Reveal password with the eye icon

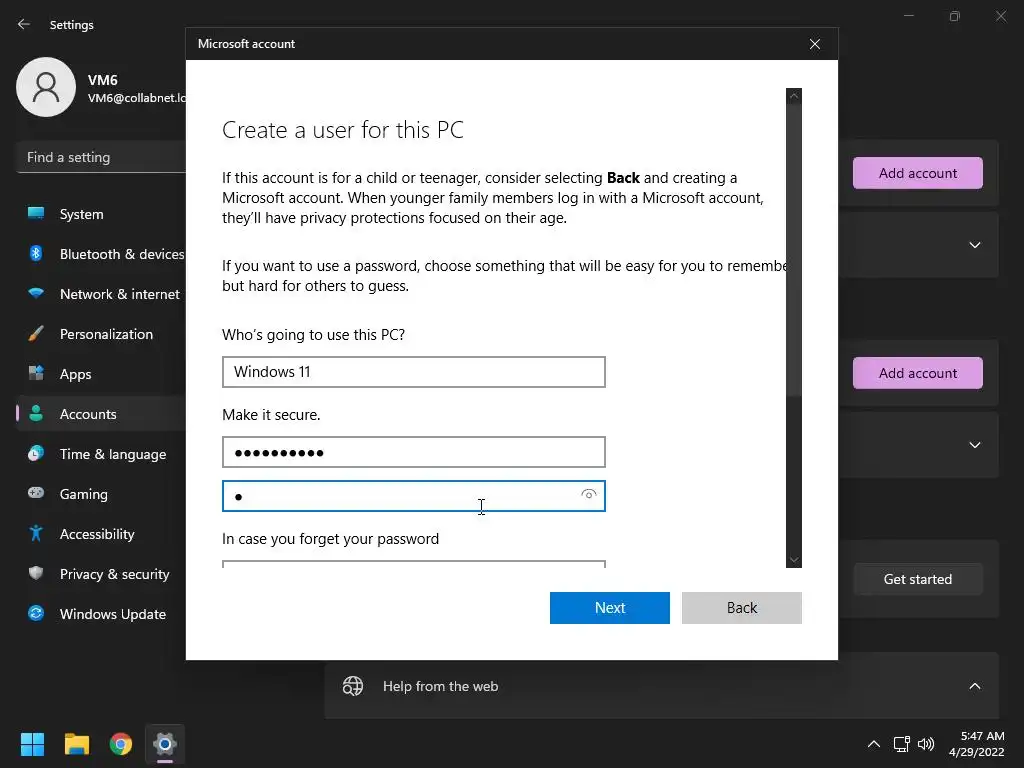tap(588, 494)
